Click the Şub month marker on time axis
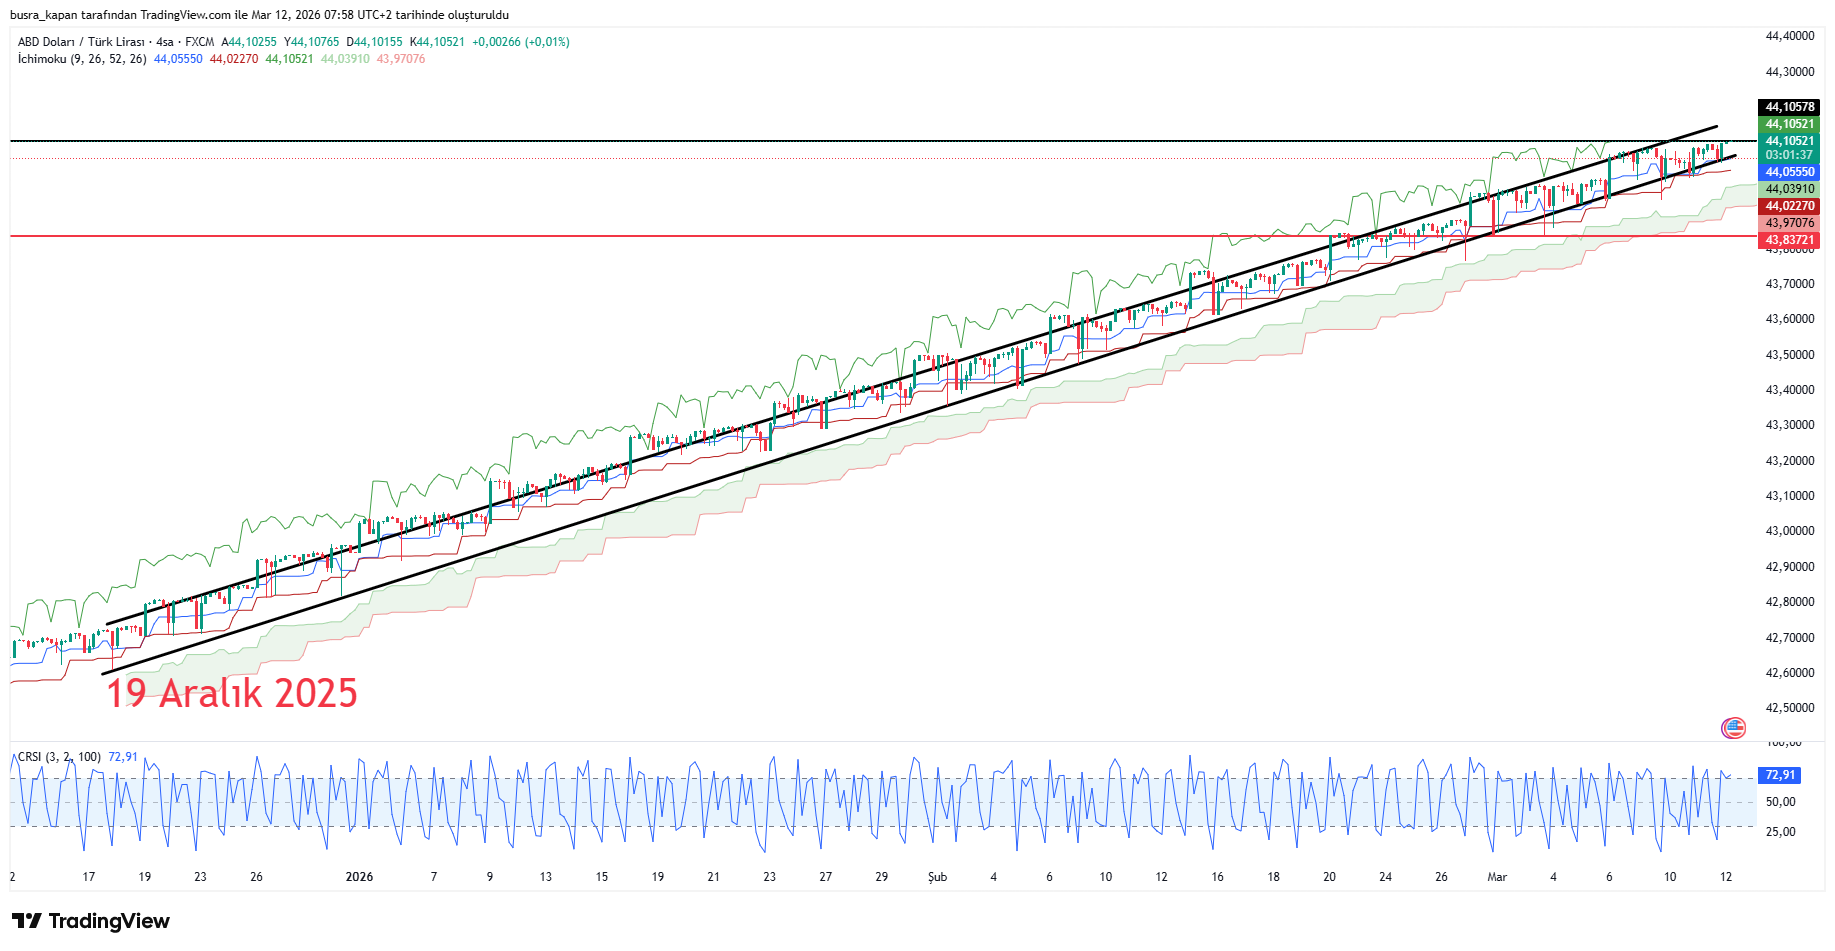 [937, 877]
